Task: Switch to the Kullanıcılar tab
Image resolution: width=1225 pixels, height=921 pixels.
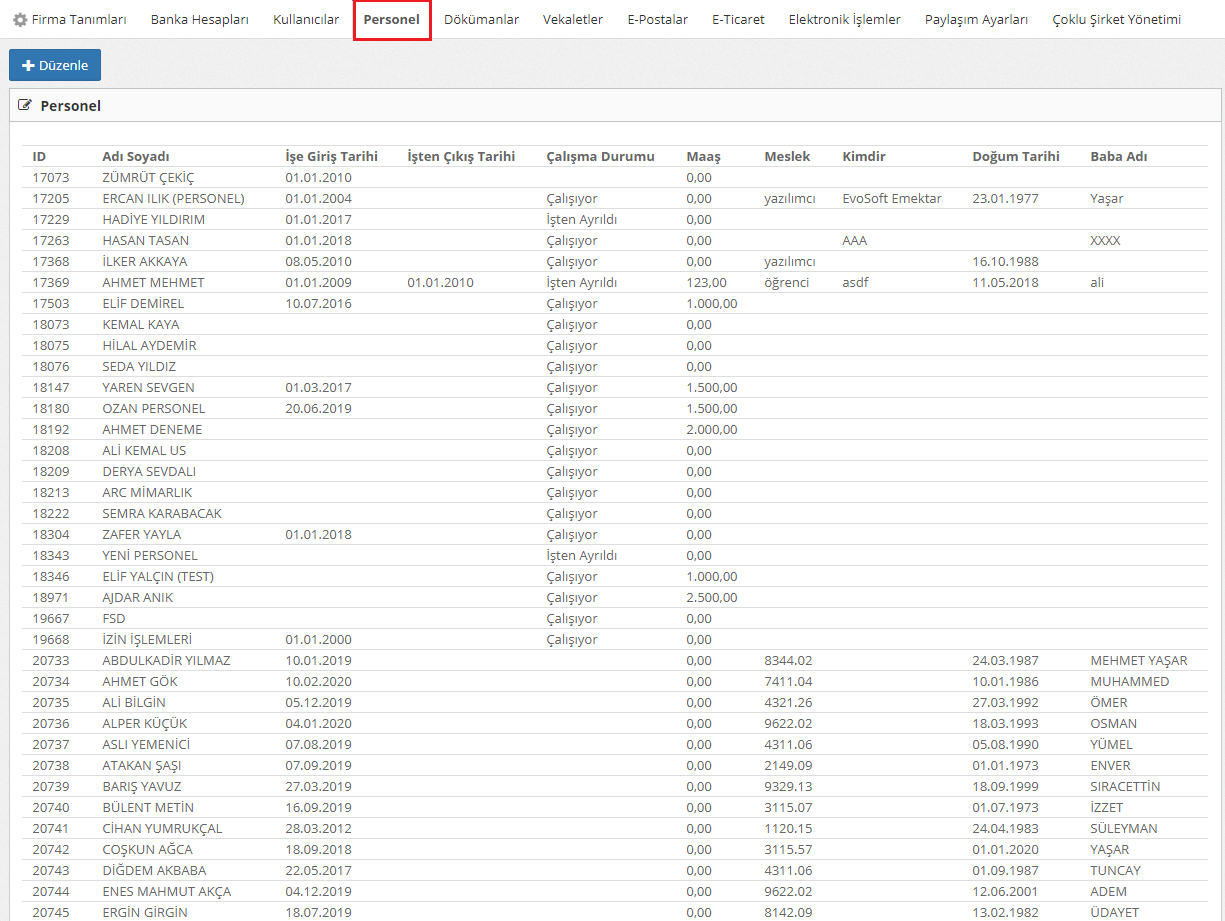Action: tap(306, 20)
